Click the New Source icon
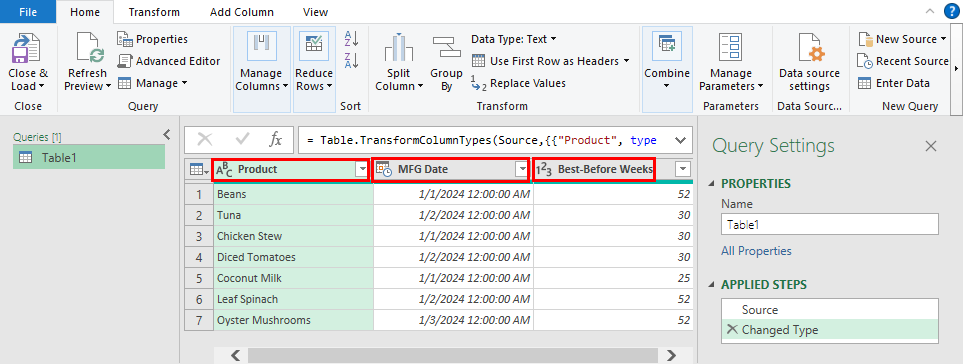Image resolution: width=963 pixels, height=364 pixels. (865, 39)
